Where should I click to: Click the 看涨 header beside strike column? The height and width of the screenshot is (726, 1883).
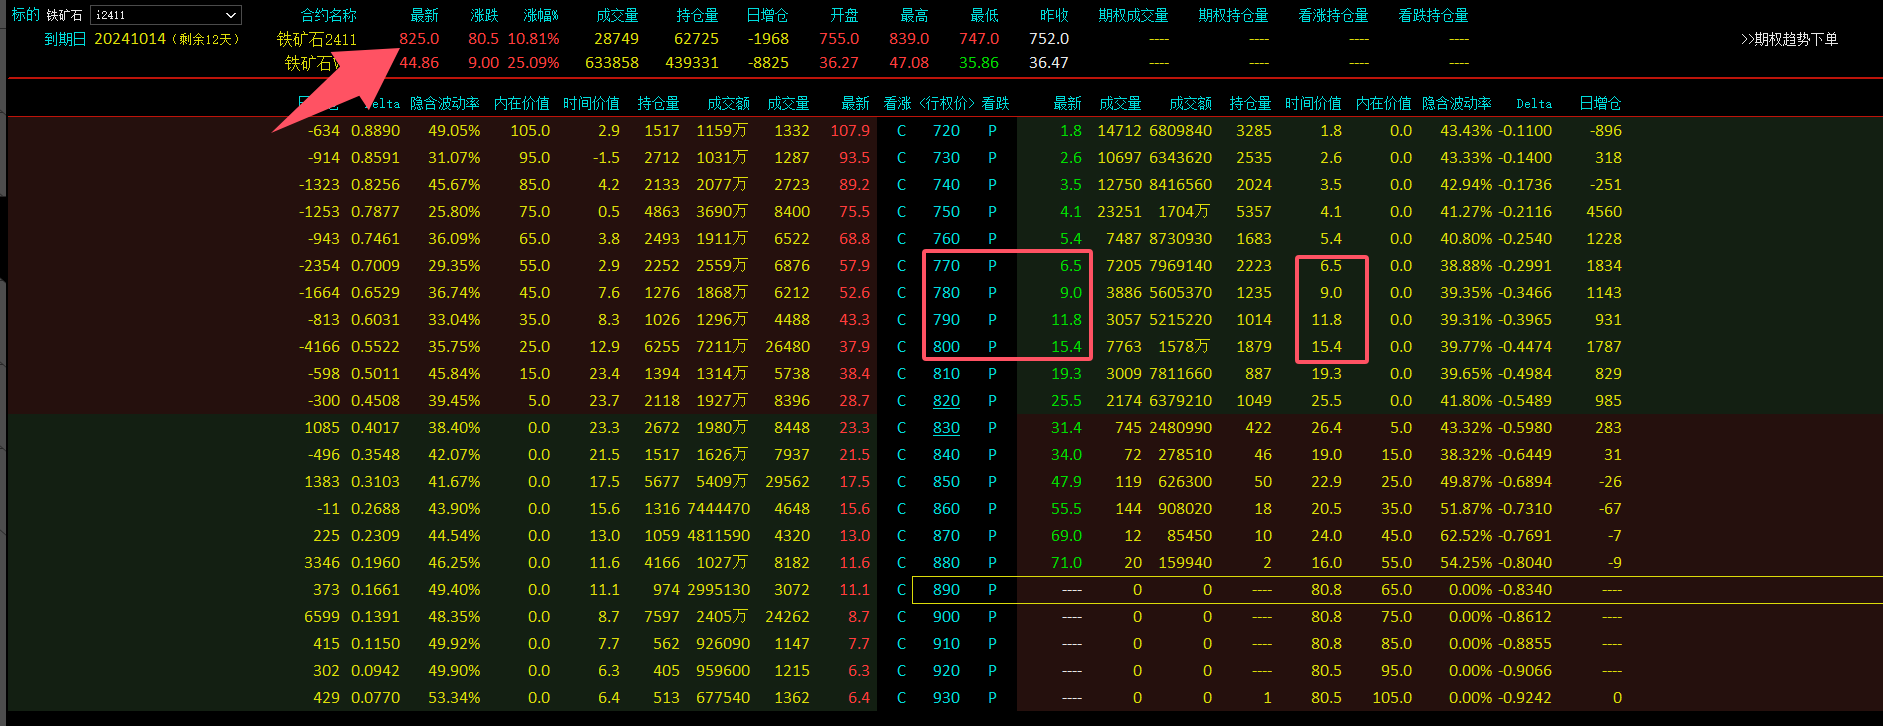tap(897, 103)
